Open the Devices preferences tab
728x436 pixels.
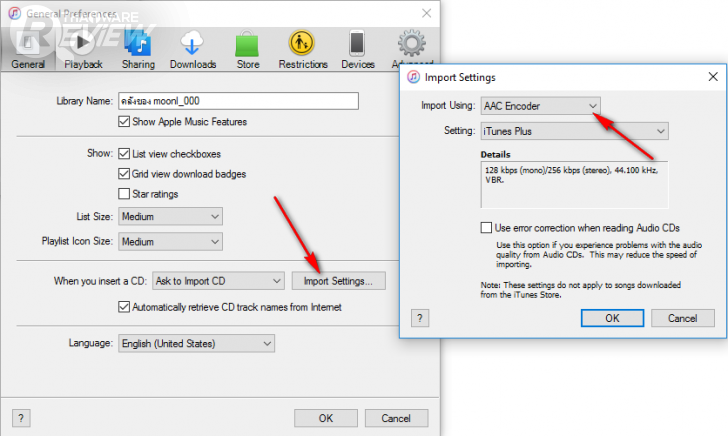[x=358, y=51]
